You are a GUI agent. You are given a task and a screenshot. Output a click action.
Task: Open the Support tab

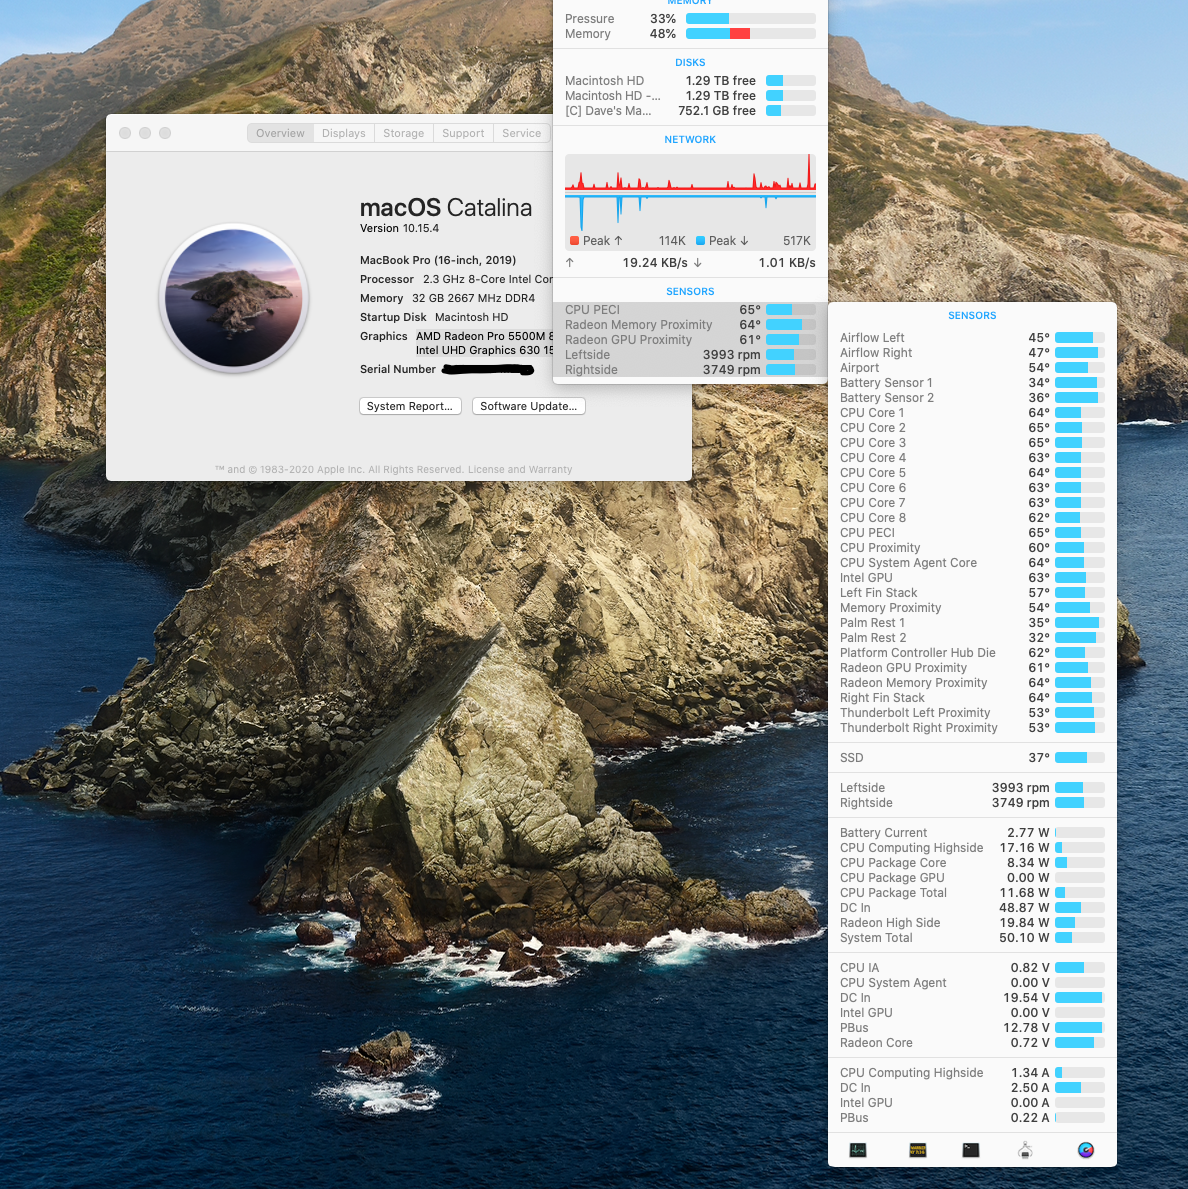(463, 133)
